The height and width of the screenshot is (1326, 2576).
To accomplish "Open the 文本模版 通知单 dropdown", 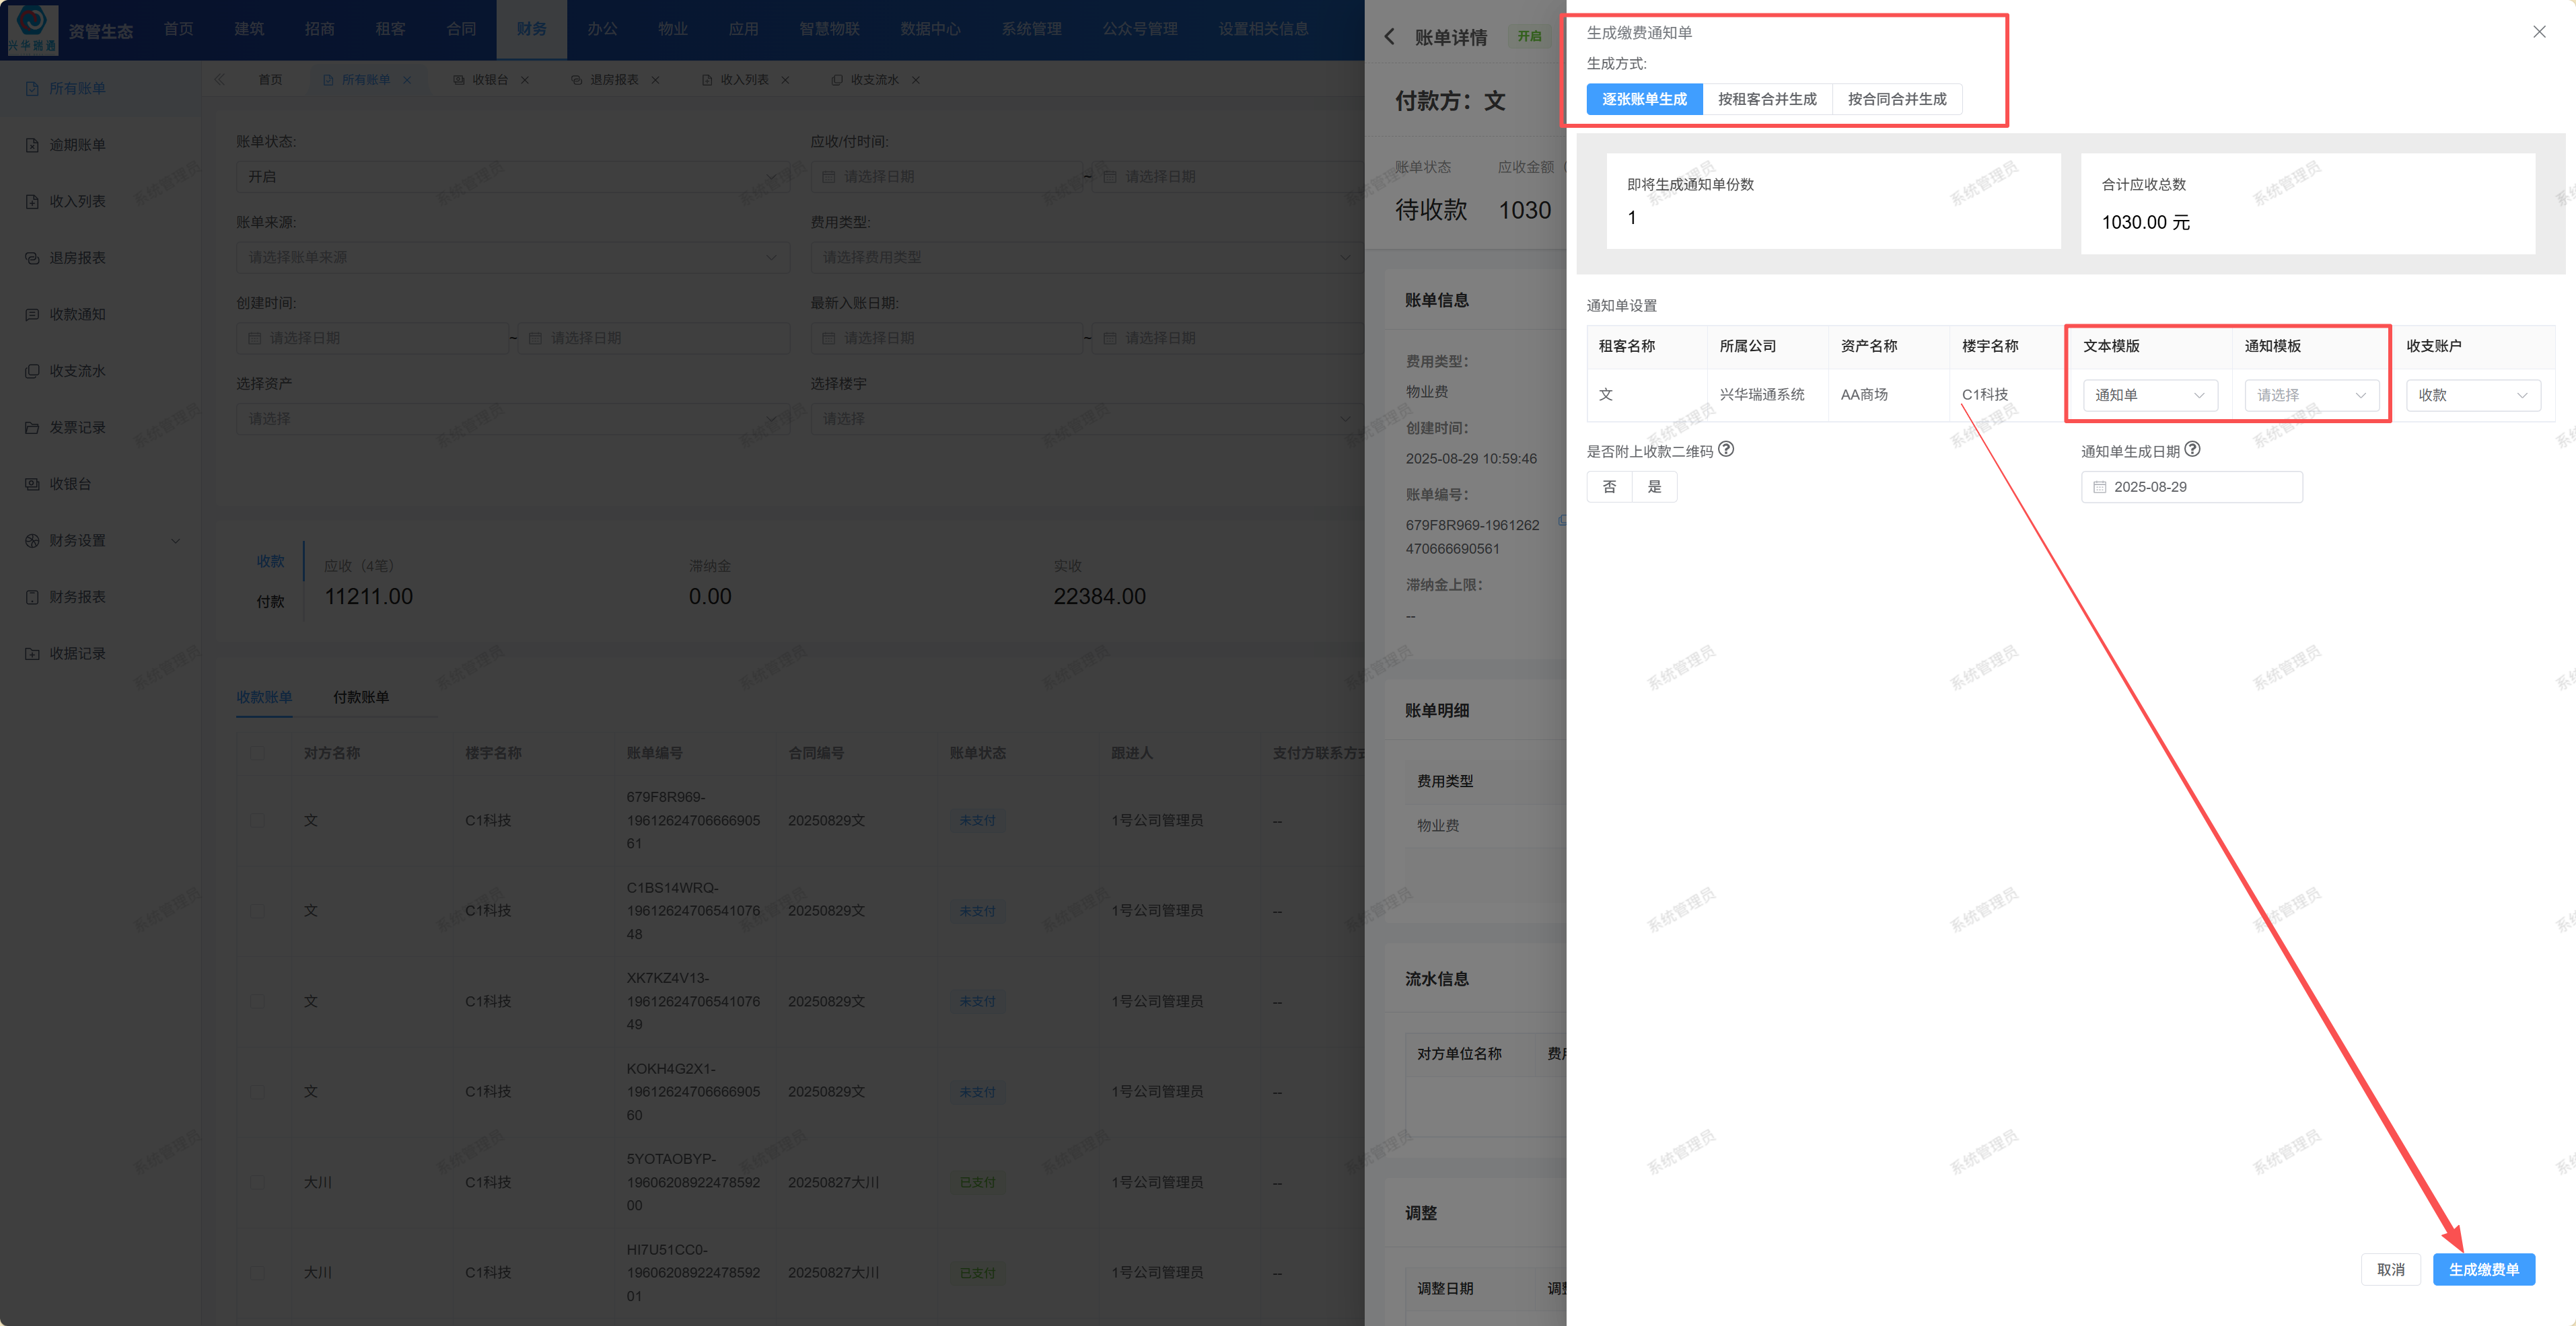I will [2149, 395].
